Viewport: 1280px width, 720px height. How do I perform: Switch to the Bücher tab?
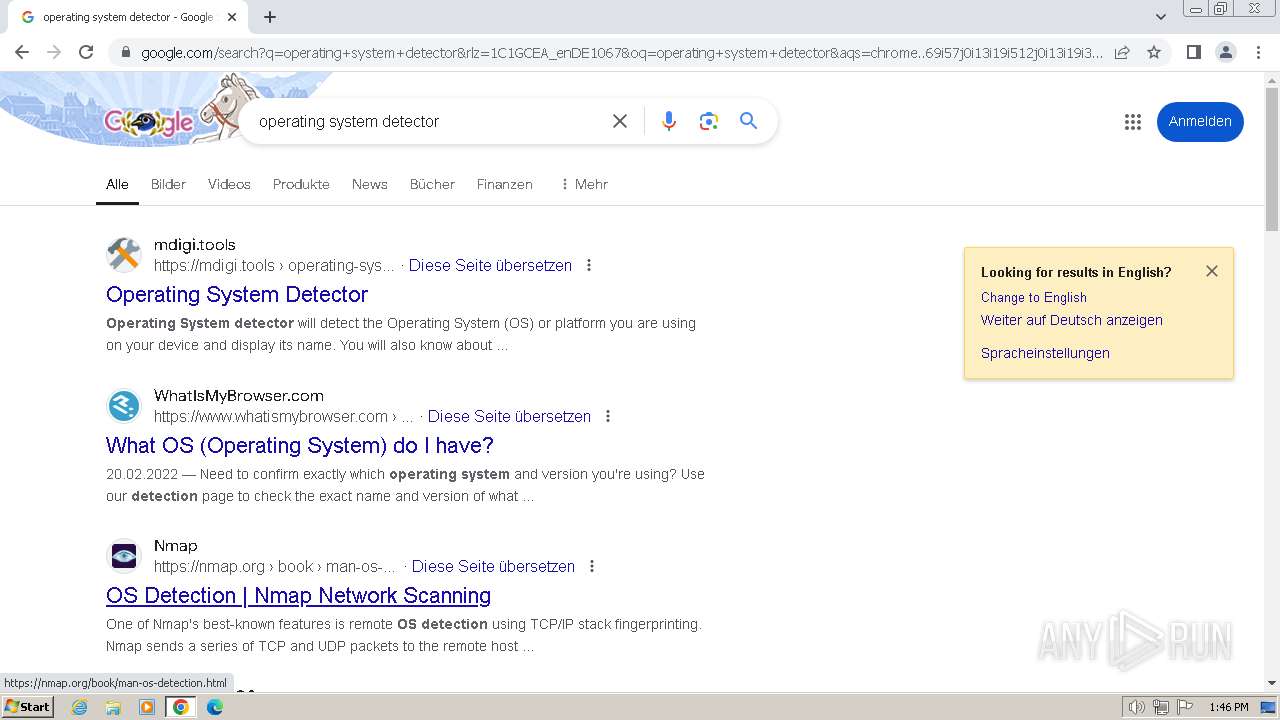(432, 184)
